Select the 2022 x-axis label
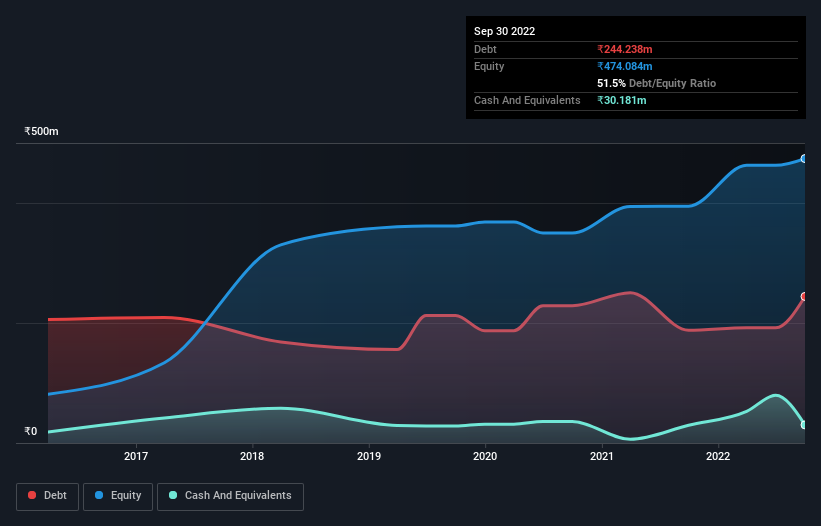The image size is (821, 526). [718, 456]
